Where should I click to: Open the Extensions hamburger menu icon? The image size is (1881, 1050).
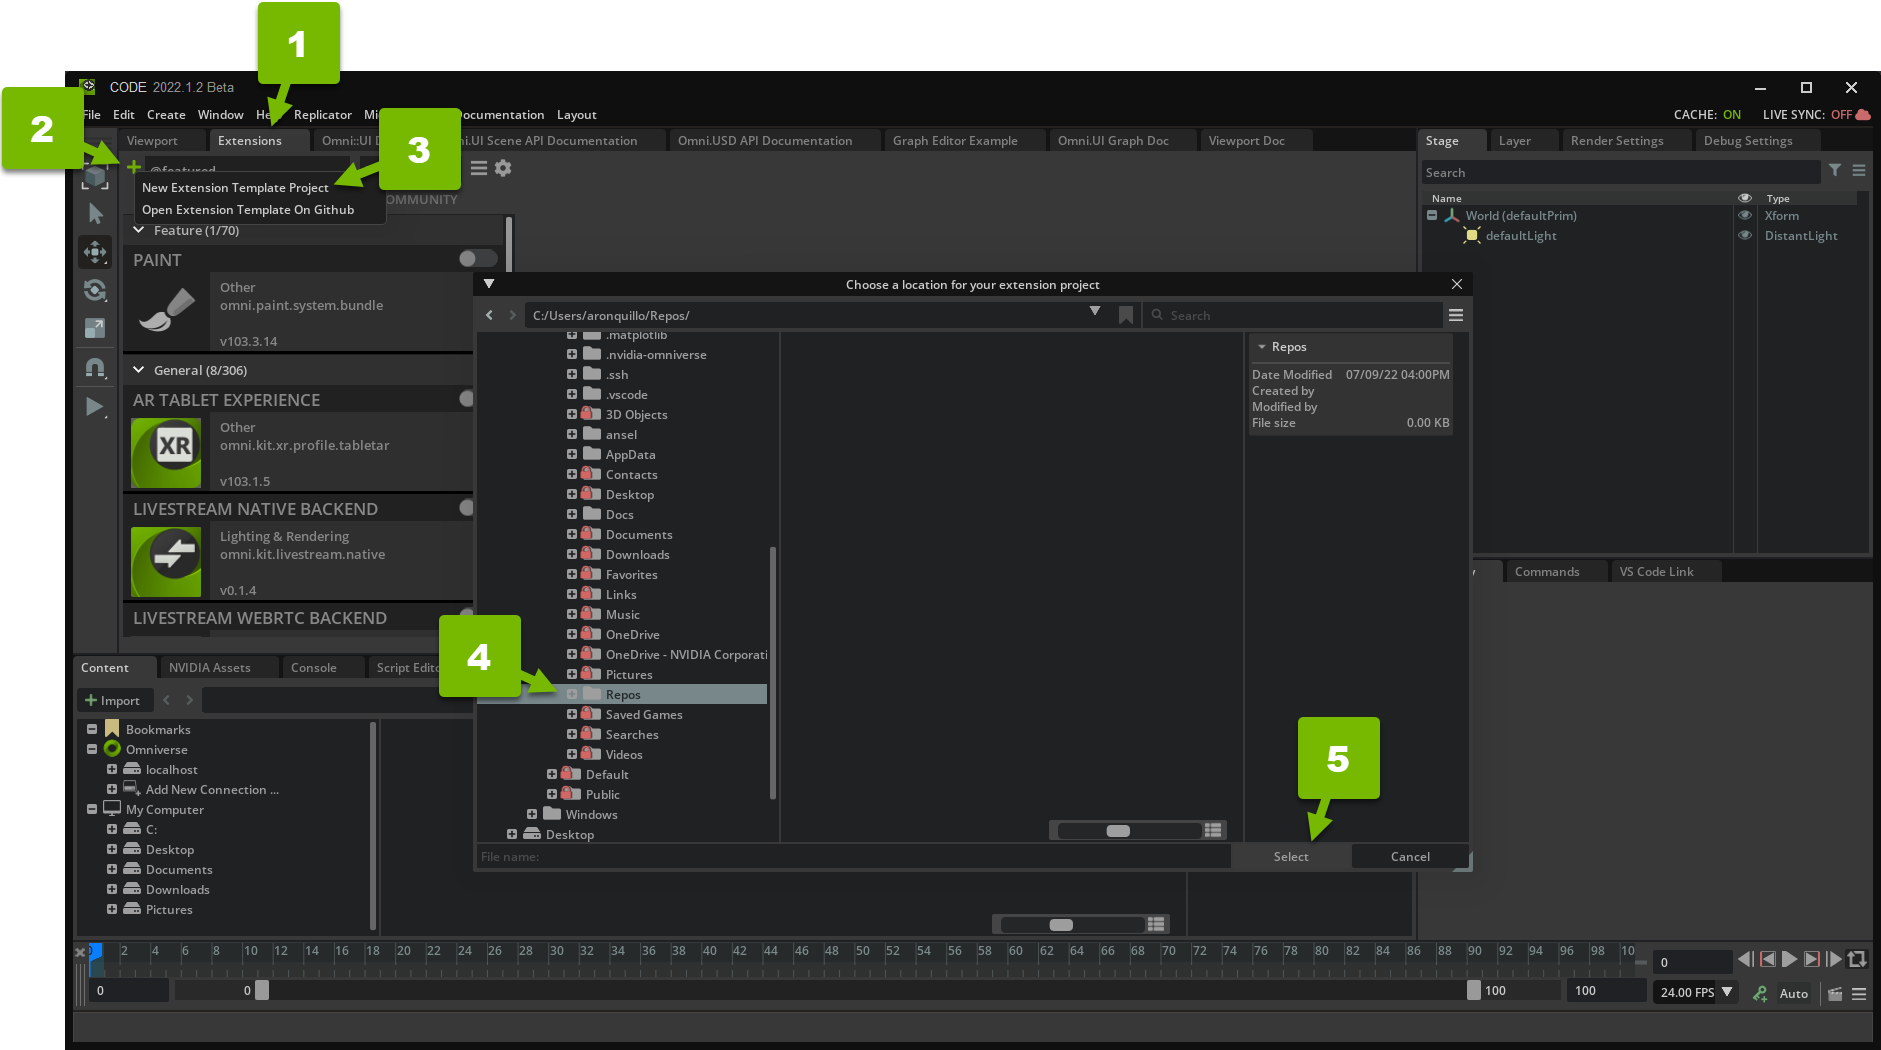(479, 168)
